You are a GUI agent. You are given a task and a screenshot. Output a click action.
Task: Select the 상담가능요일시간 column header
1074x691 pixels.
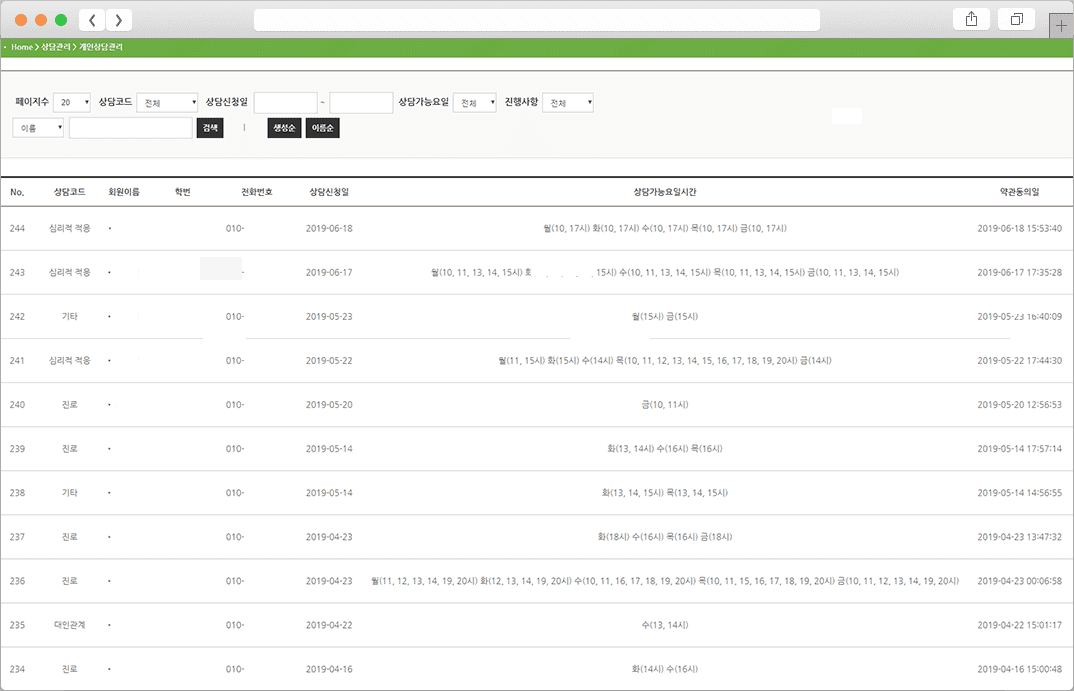665,192
